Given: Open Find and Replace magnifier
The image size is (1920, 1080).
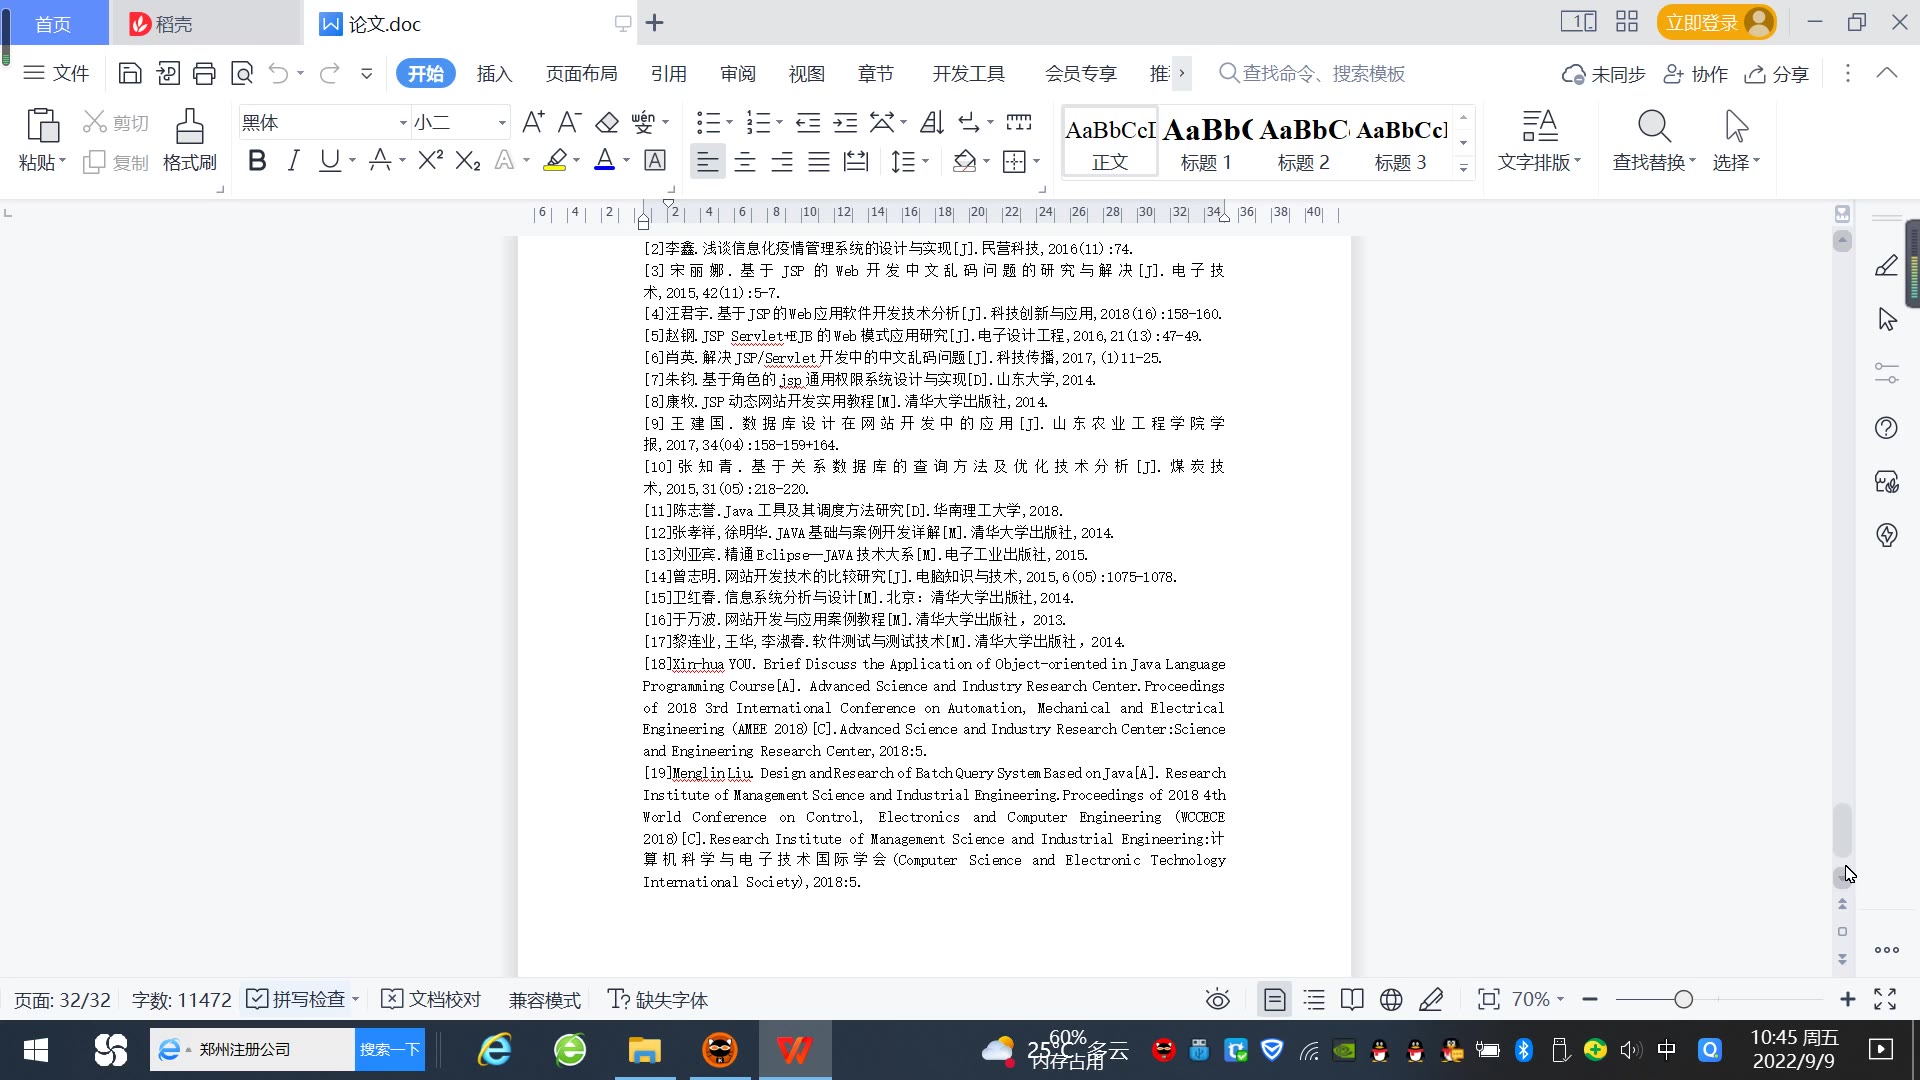Looking at the screenshot, I should pyautogui.click(x=1654, y=127).
